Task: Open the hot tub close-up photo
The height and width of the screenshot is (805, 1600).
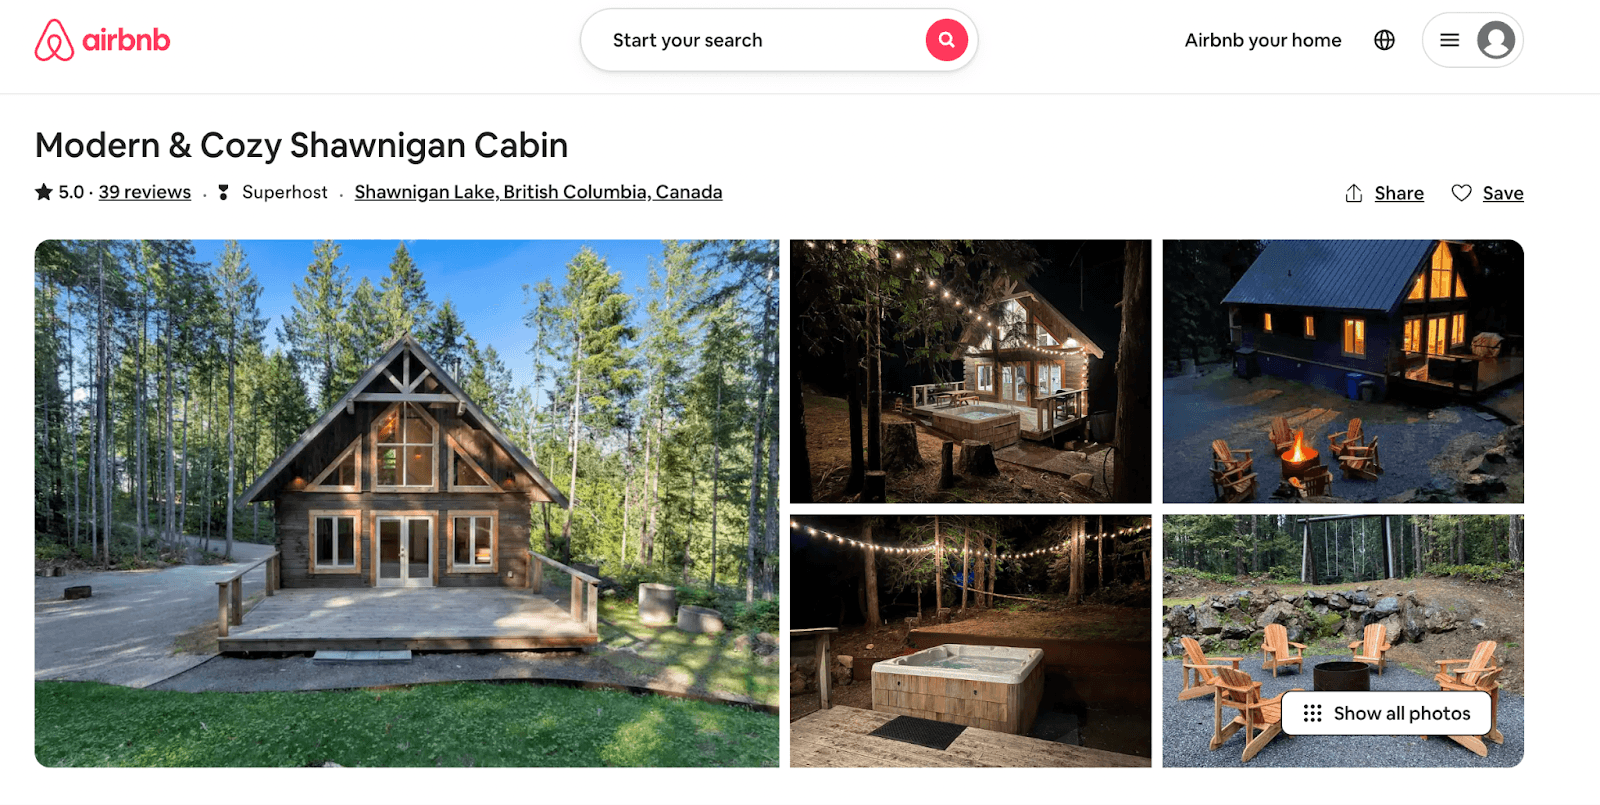Action: (970, 641)
